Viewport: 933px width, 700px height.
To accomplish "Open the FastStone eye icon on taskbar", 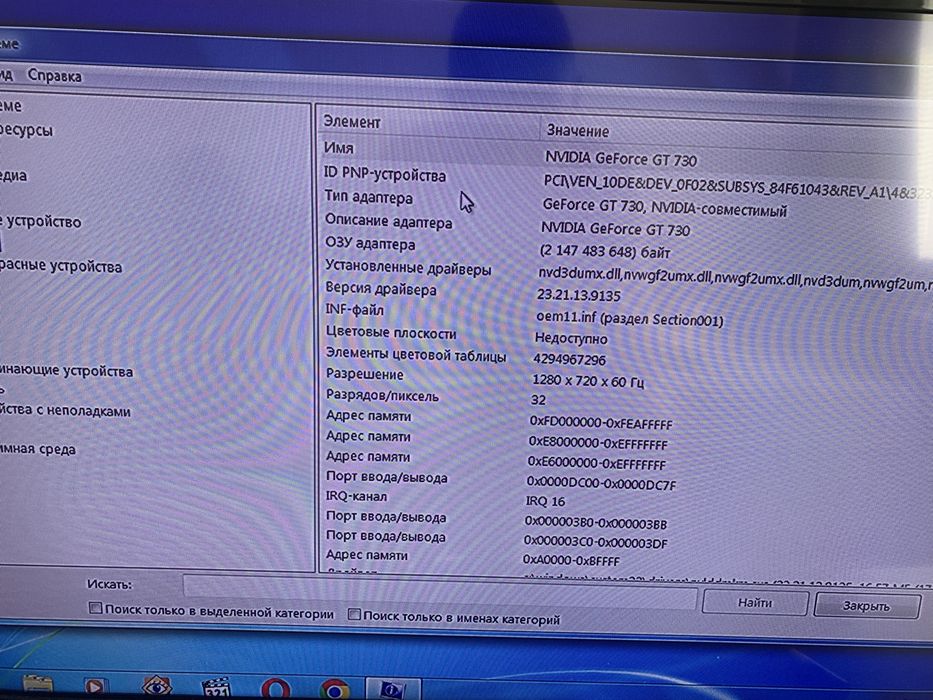I will point(157,688).
